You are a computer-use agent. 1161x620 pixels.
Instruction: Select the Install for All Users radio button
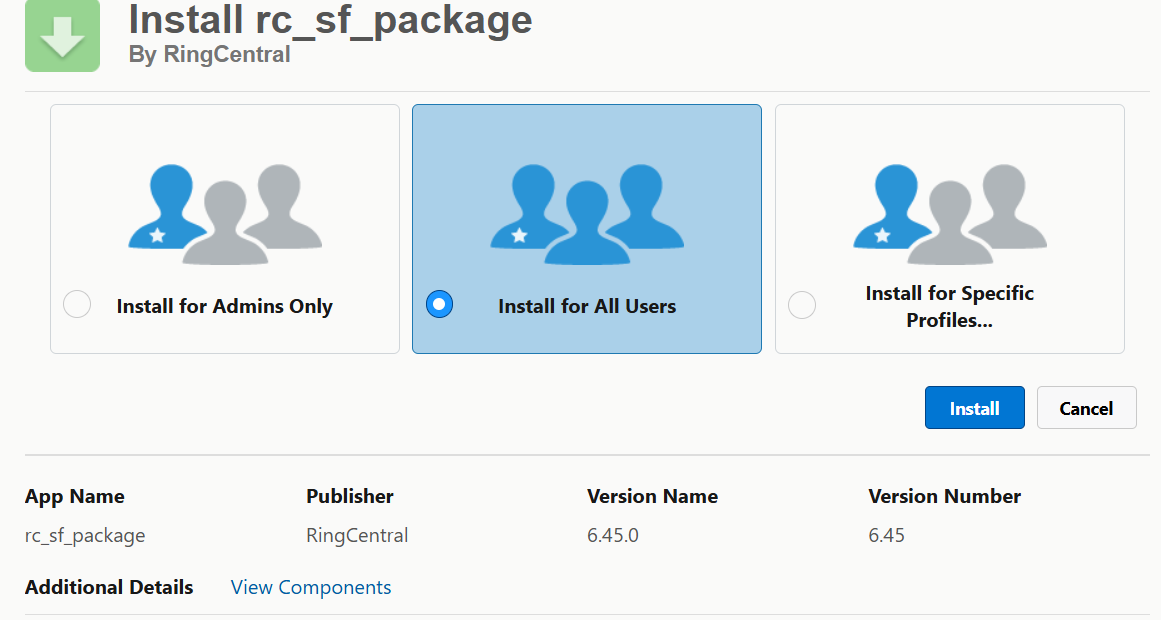(439, 304)
